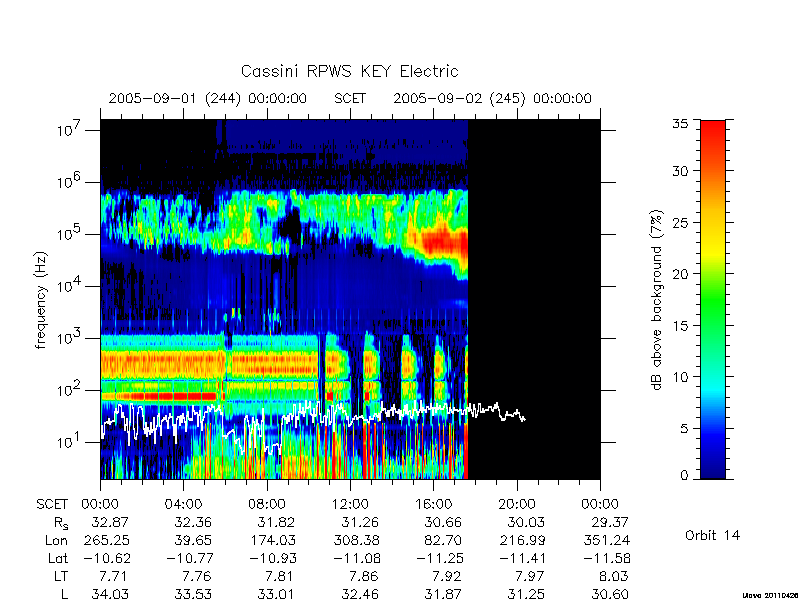This screenshot has height=600, width=800.
Task: Click the LT value '8.03'
Action: point(614,576)
